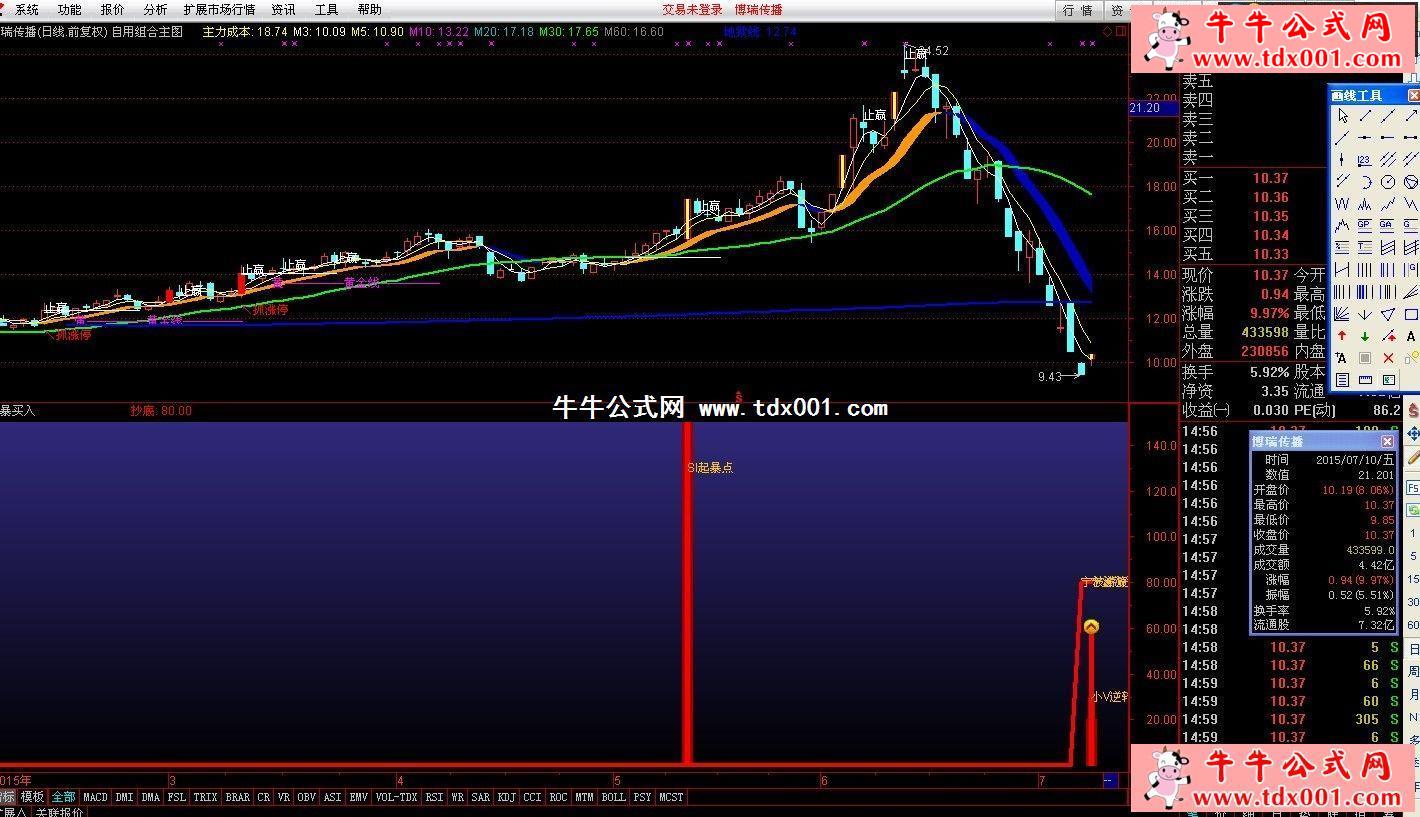
Task: Select the W wave pattern tool
Action: [x=1343, y=205]
